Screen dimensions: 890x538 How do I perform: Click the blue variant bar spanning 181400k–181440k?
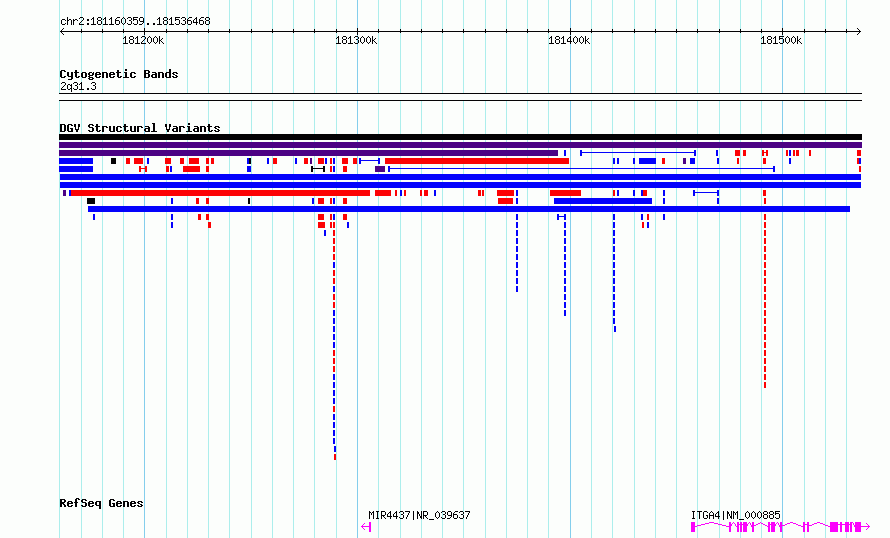pyautogui.click(x=603, y=201)
